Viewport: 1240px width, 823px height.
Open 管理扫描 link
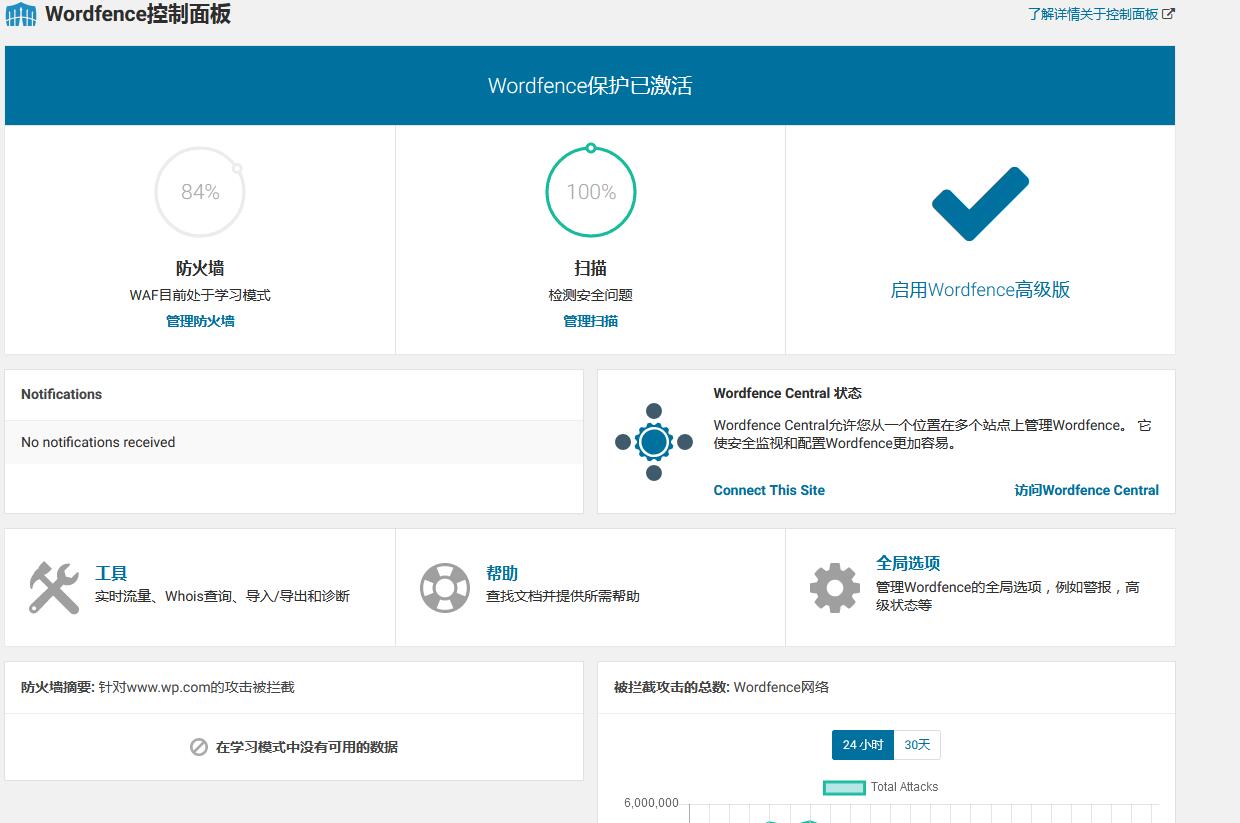point(591,321)
